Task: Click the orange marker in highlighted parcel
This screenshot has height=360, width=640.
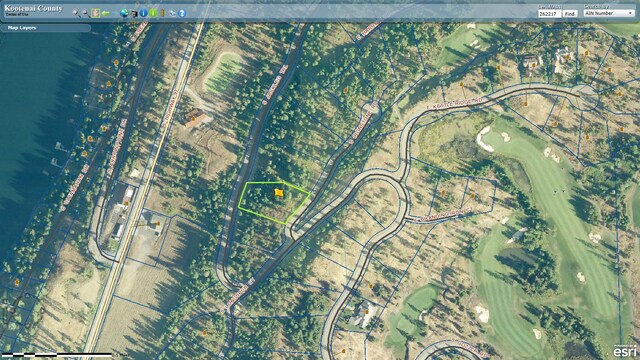Action: click(279, 192)
